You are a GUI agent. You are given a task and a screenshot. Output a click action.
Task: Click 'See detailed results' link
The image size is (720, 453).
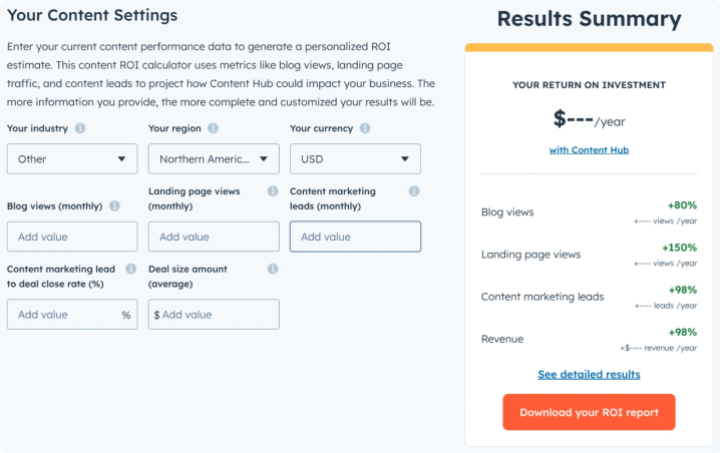pos(589,375)
